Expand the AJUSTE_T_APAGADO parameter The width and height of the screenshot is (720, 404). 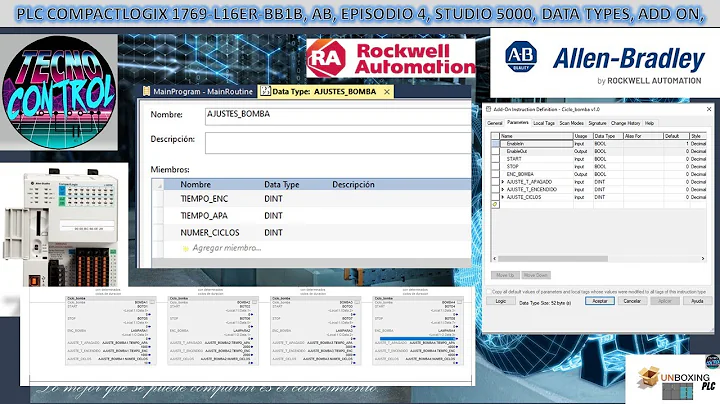tap(503, 182)
